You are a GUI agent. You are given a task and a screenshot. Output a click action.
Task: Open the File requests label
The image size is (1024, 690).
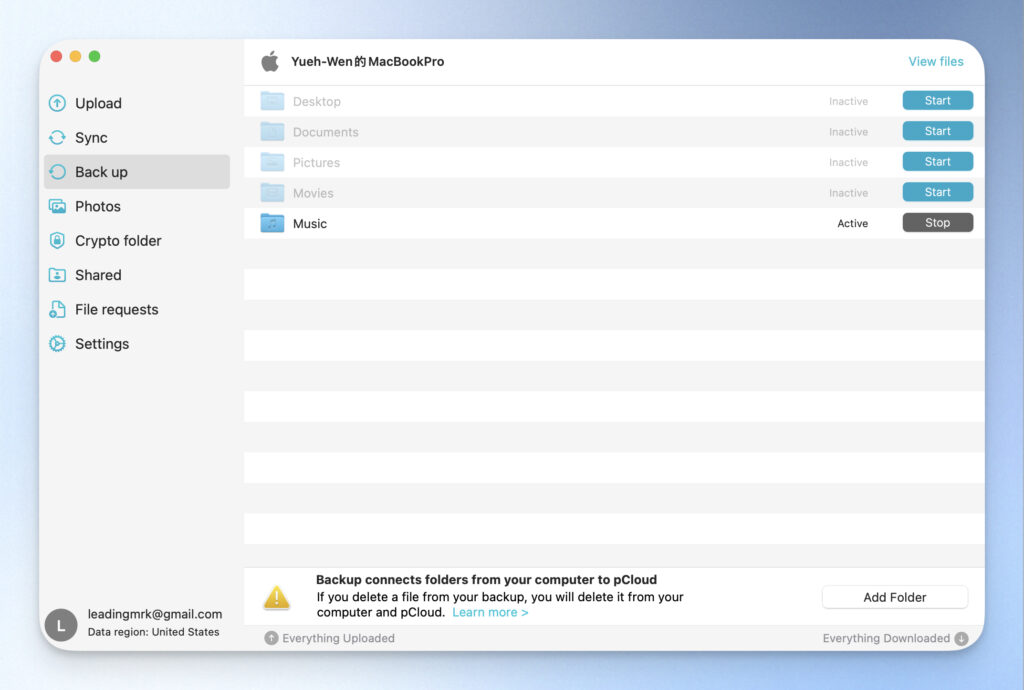click(x=117, y=309)
